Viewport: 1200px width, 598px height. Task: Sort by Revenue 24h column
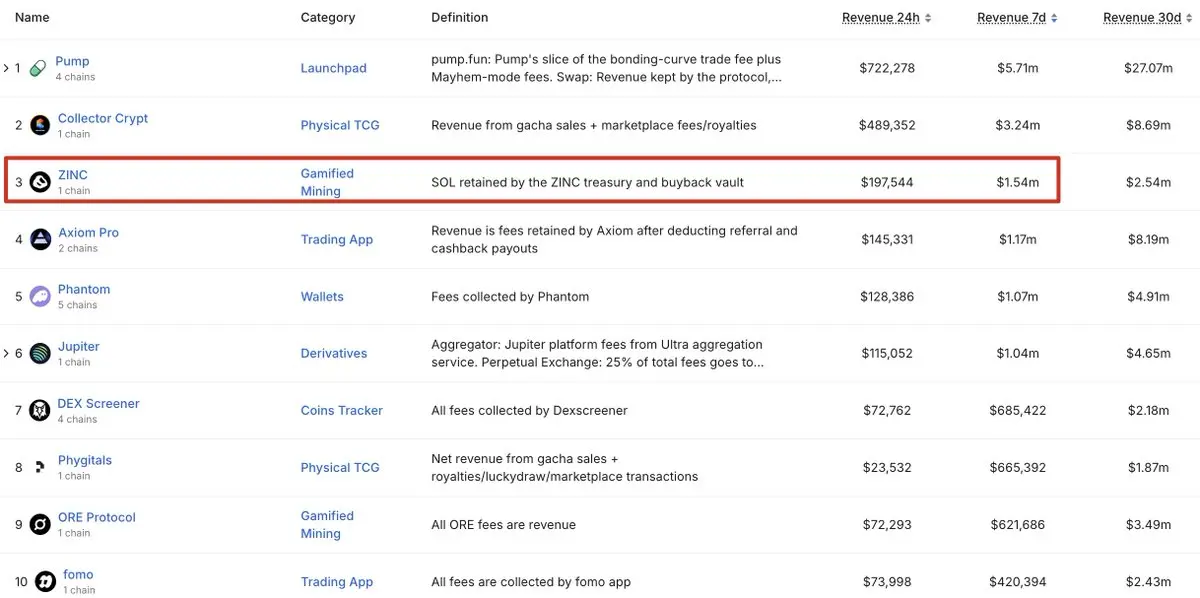coord(886,18)
